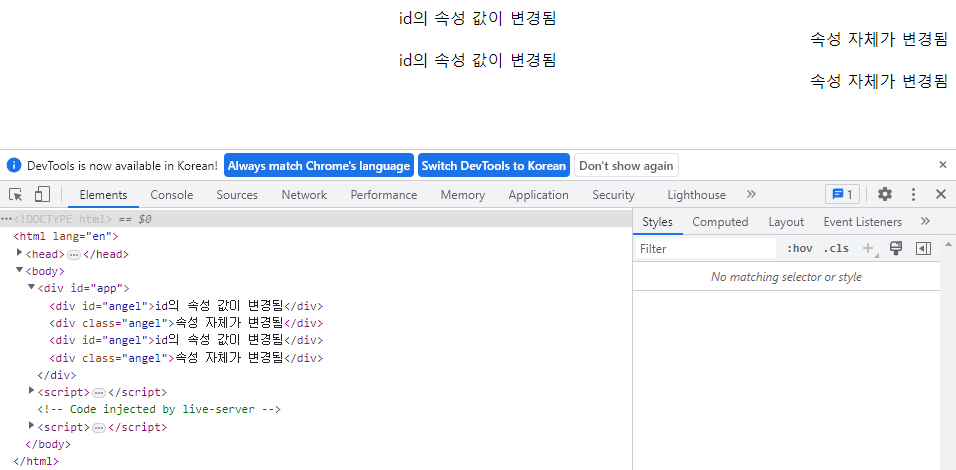Click the Styles pane scrollbar up arrow
Viewport: 956px width, 470px height.
click(948, 244)
